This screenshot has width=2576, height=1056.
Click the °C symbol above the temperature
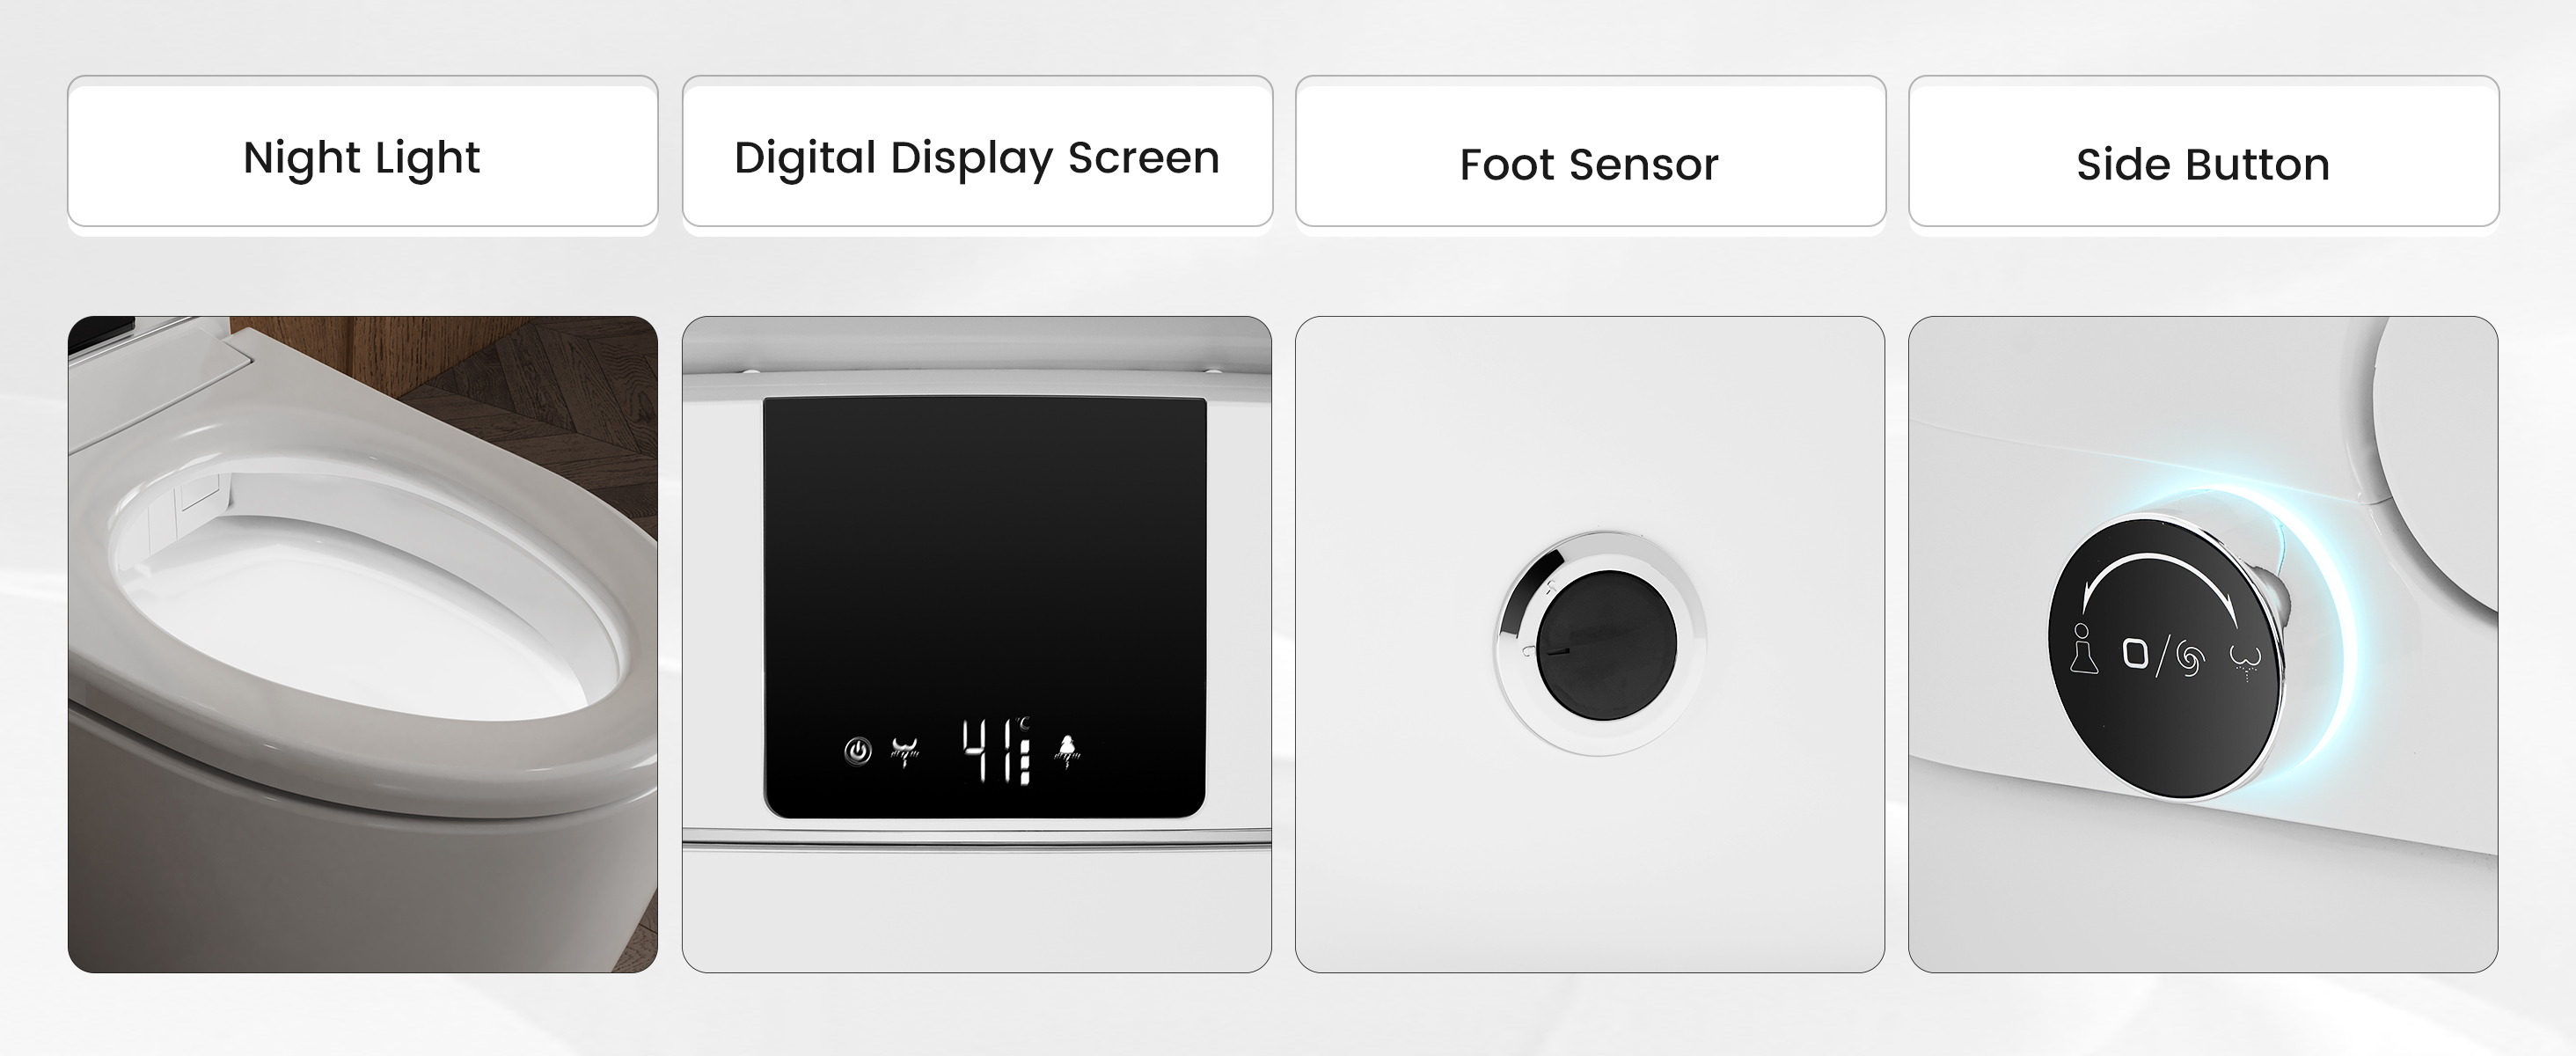point(1022,724)
